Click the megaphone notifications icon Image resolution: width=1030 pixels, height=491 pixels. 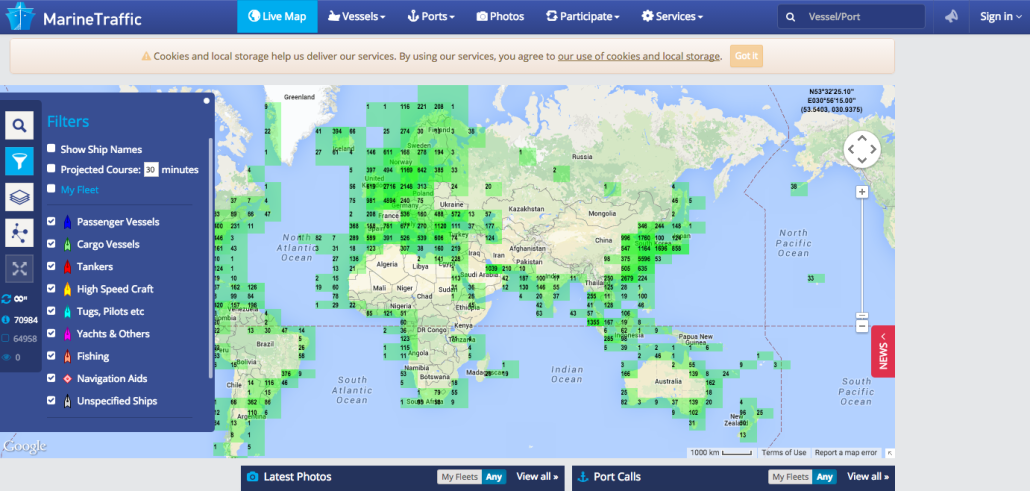tap(951, 16)
